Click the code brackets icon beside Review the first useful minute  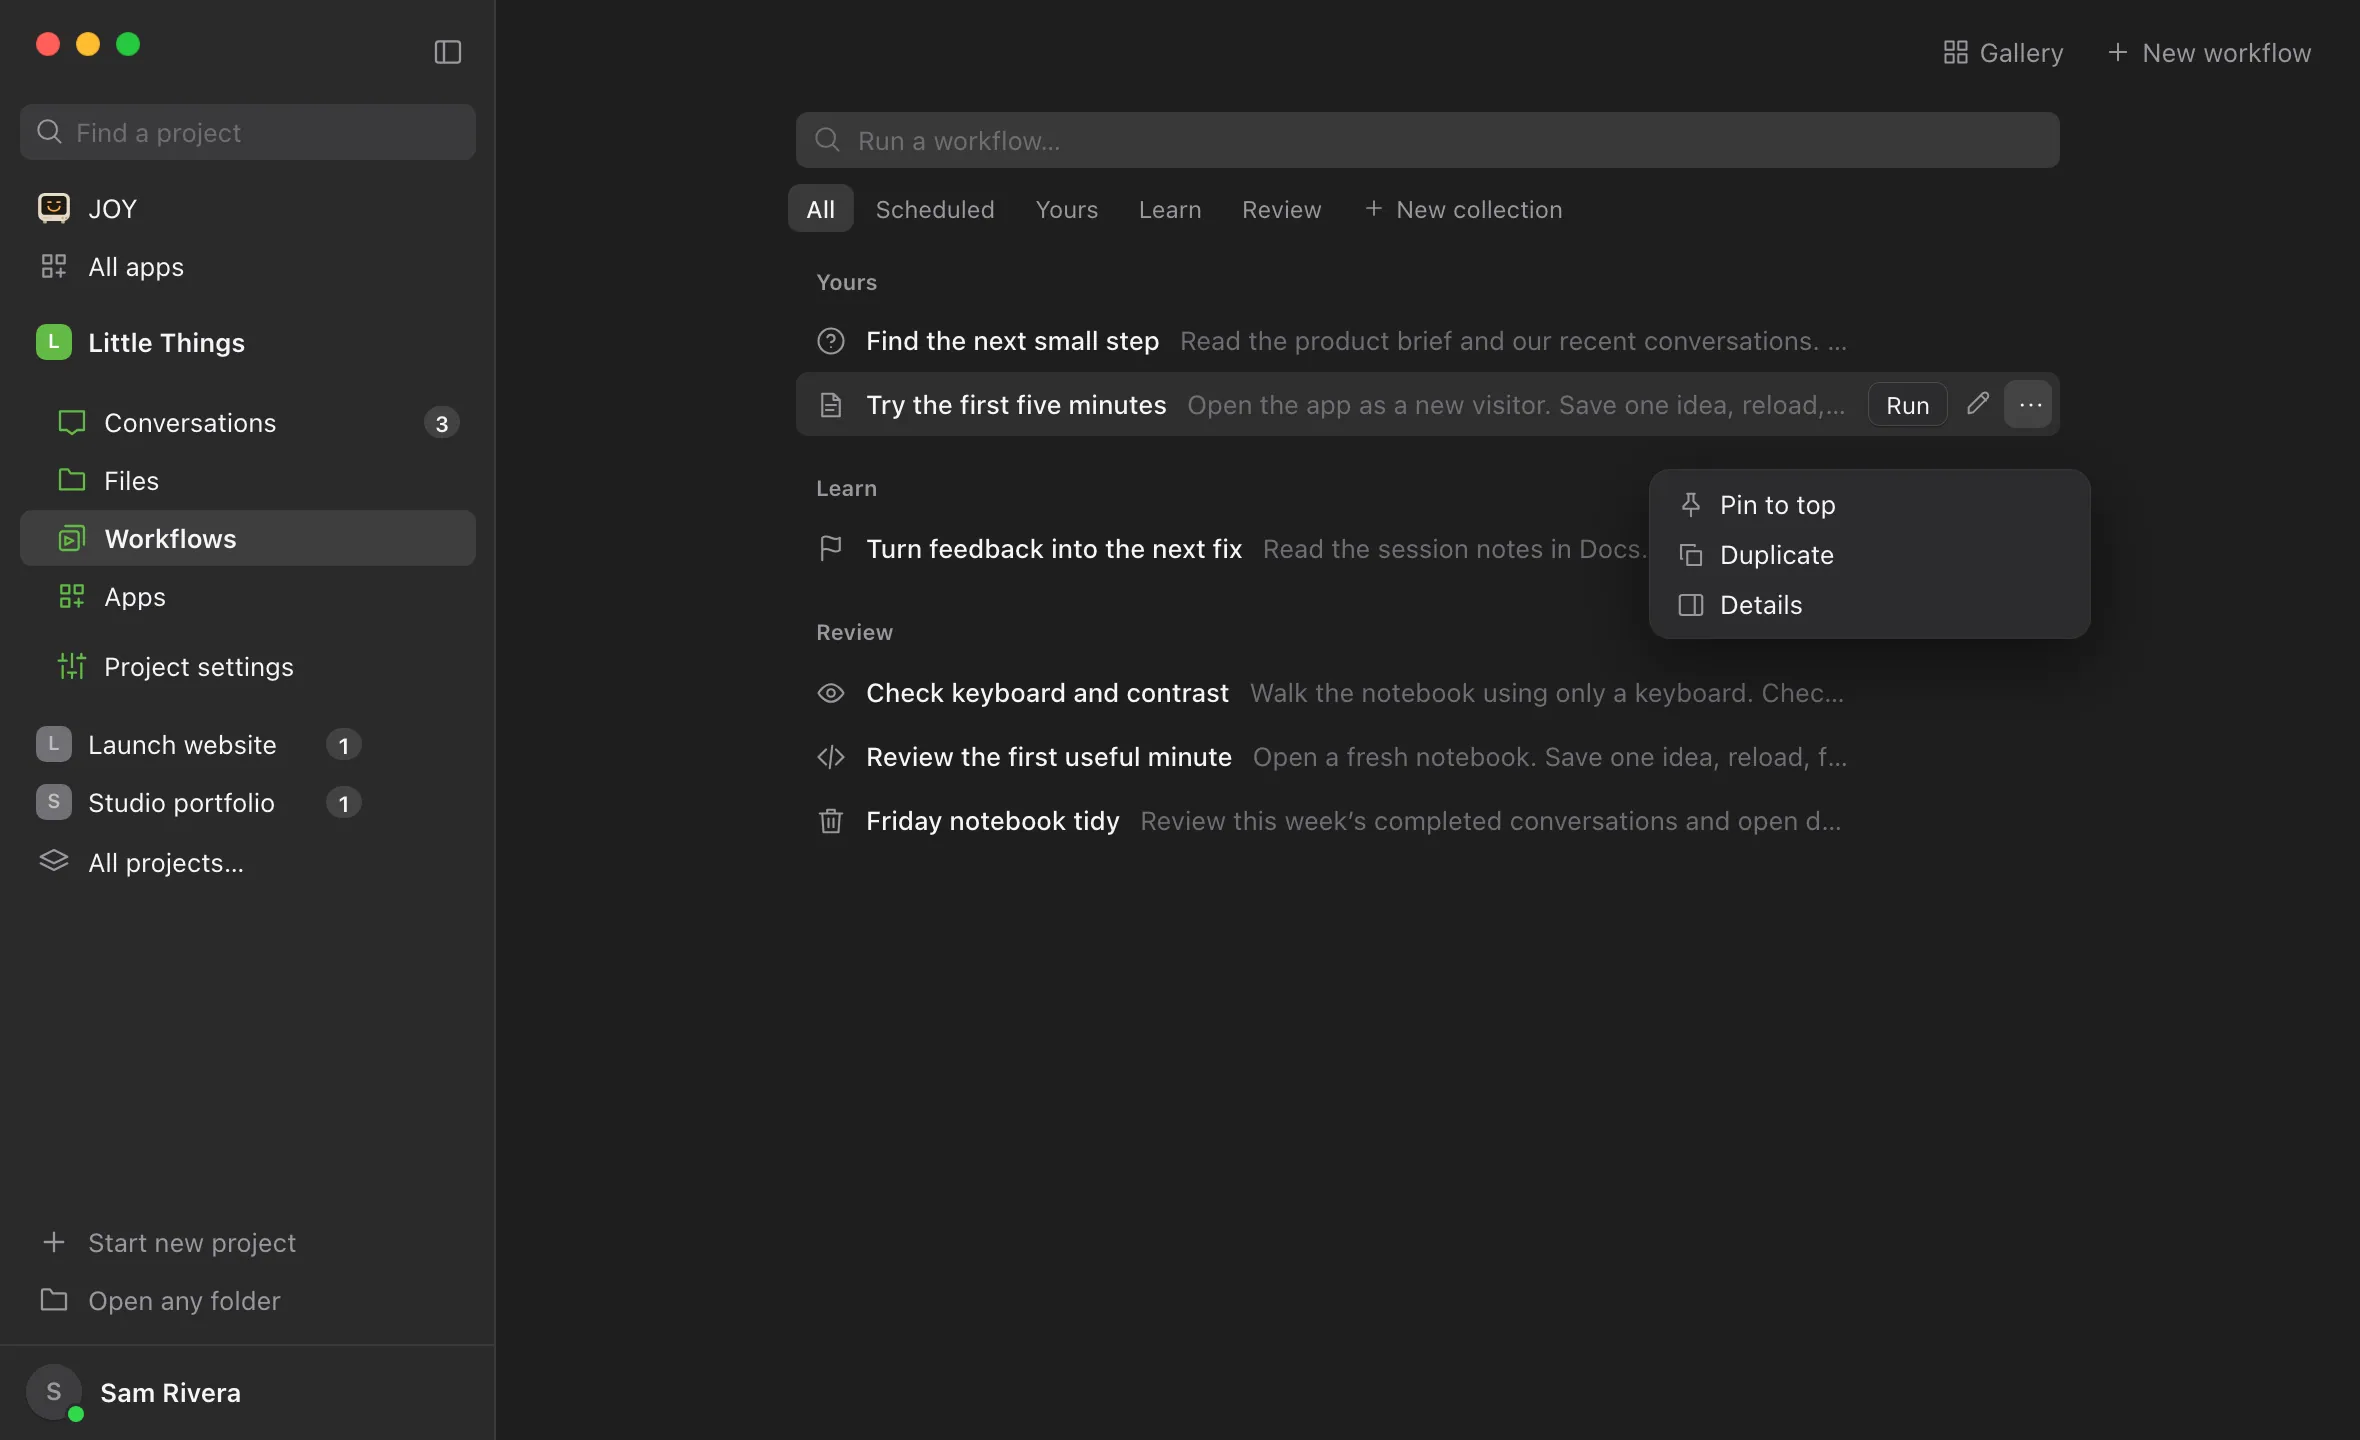coord(830,757)
